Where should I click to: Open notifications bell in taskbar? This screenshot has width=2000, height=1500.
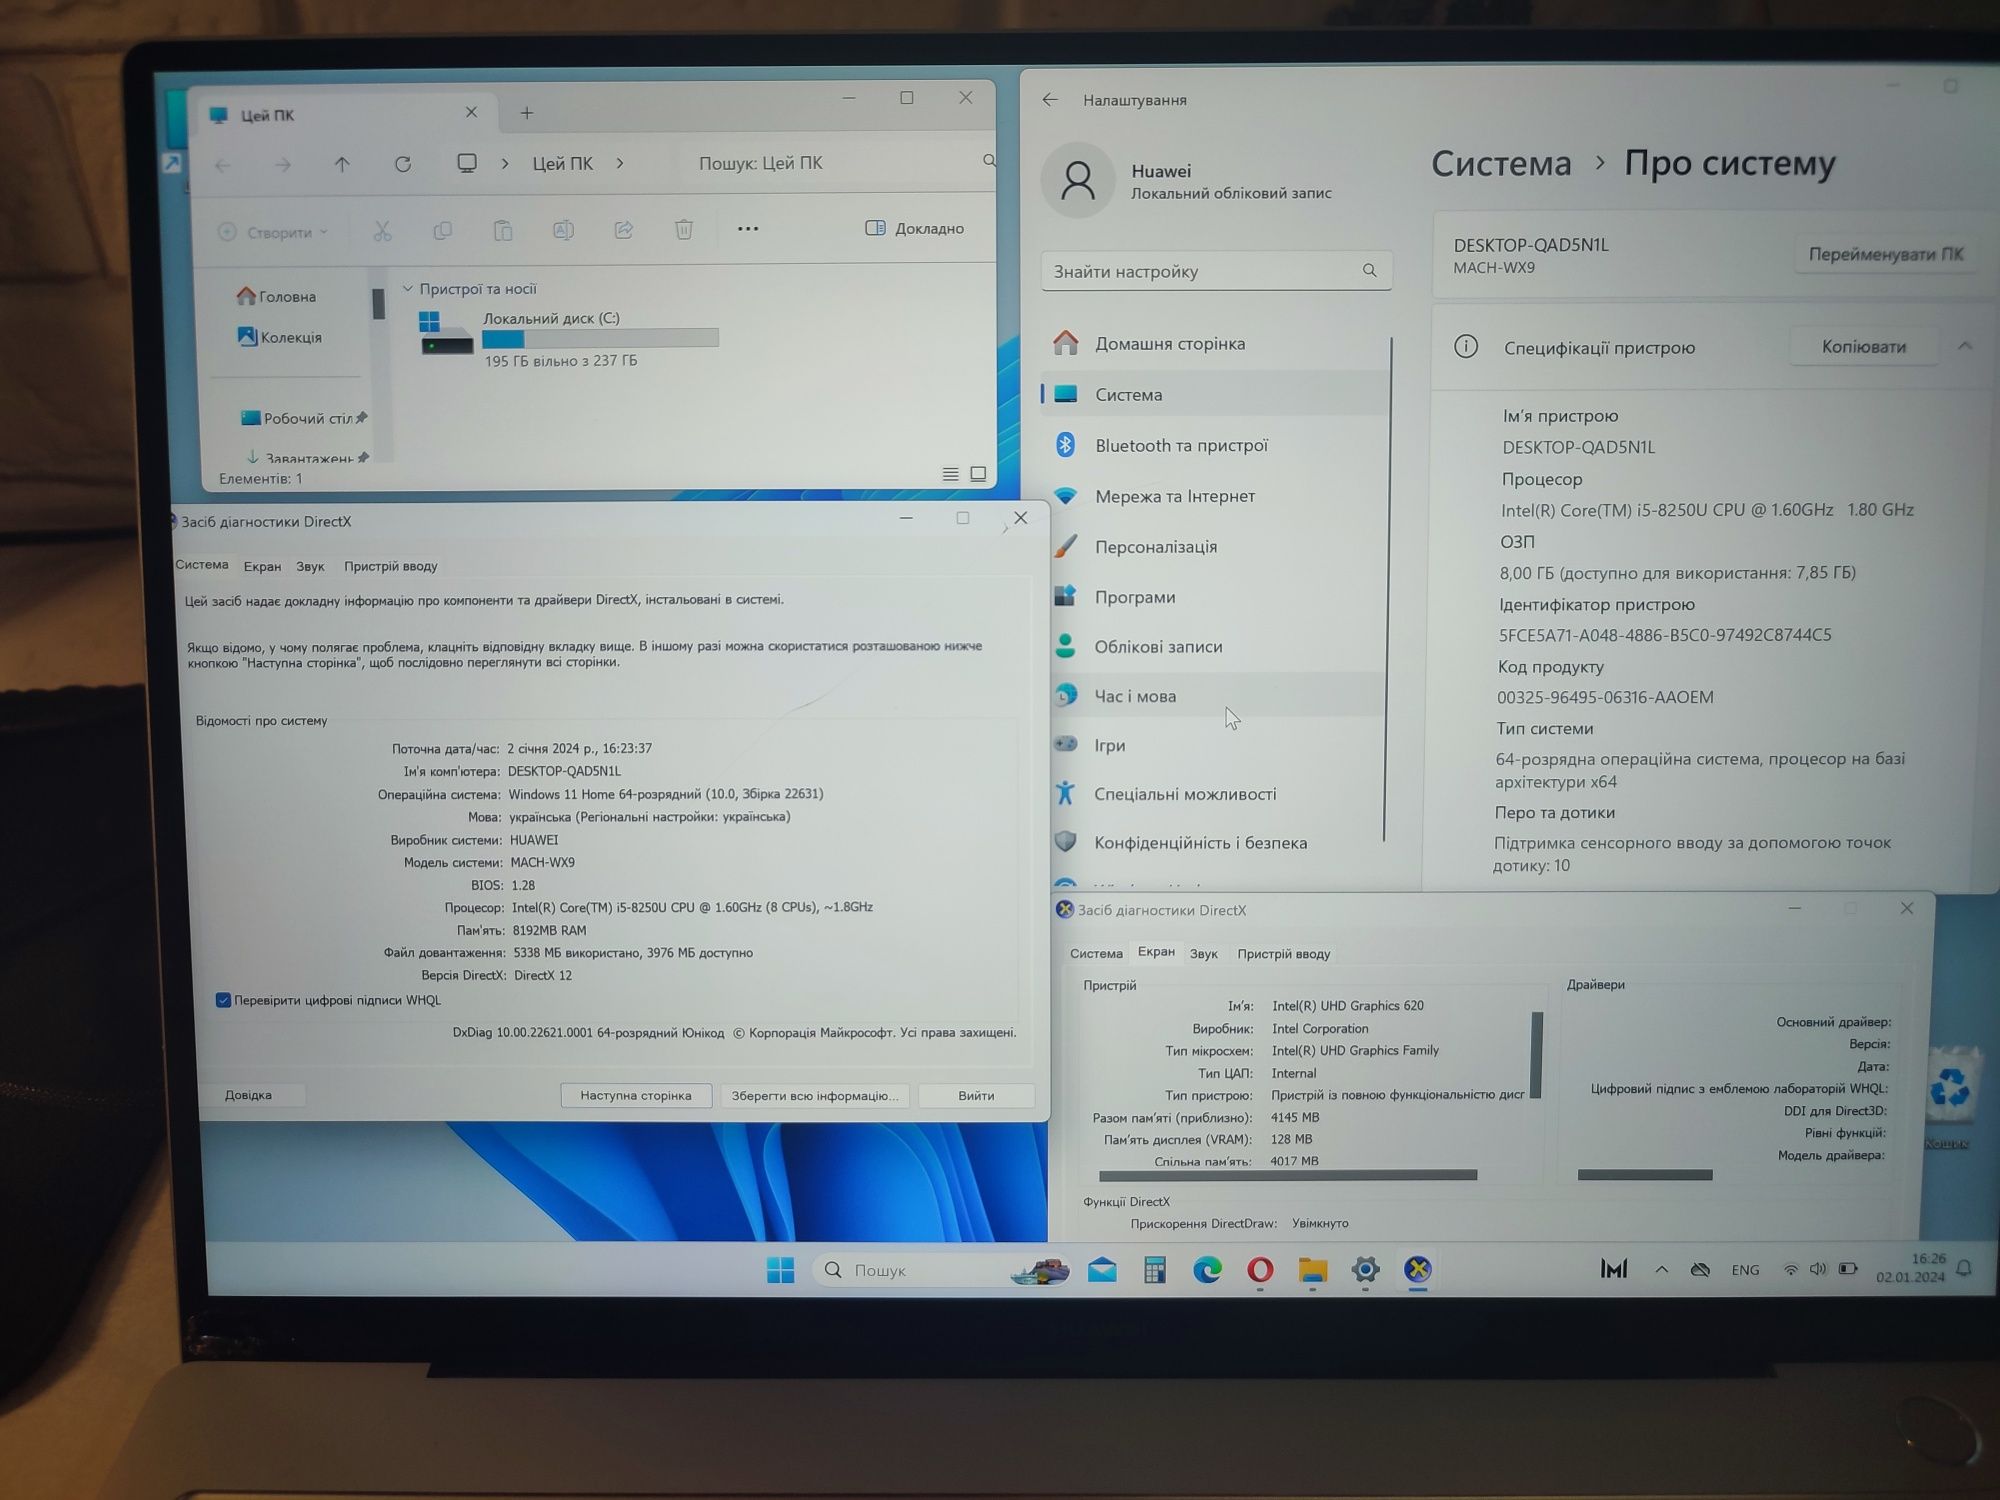pyautogui.click(x=1964, y=1268)
